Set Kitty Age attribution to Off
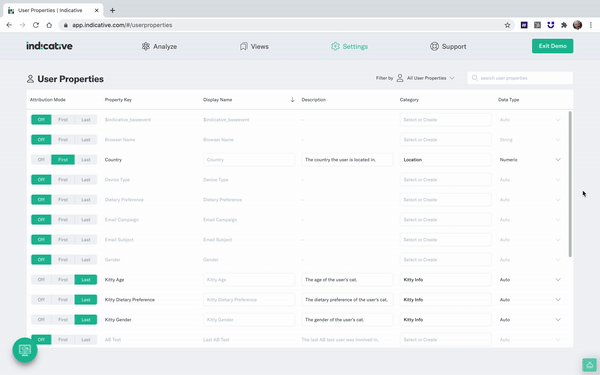 point(41,280)
